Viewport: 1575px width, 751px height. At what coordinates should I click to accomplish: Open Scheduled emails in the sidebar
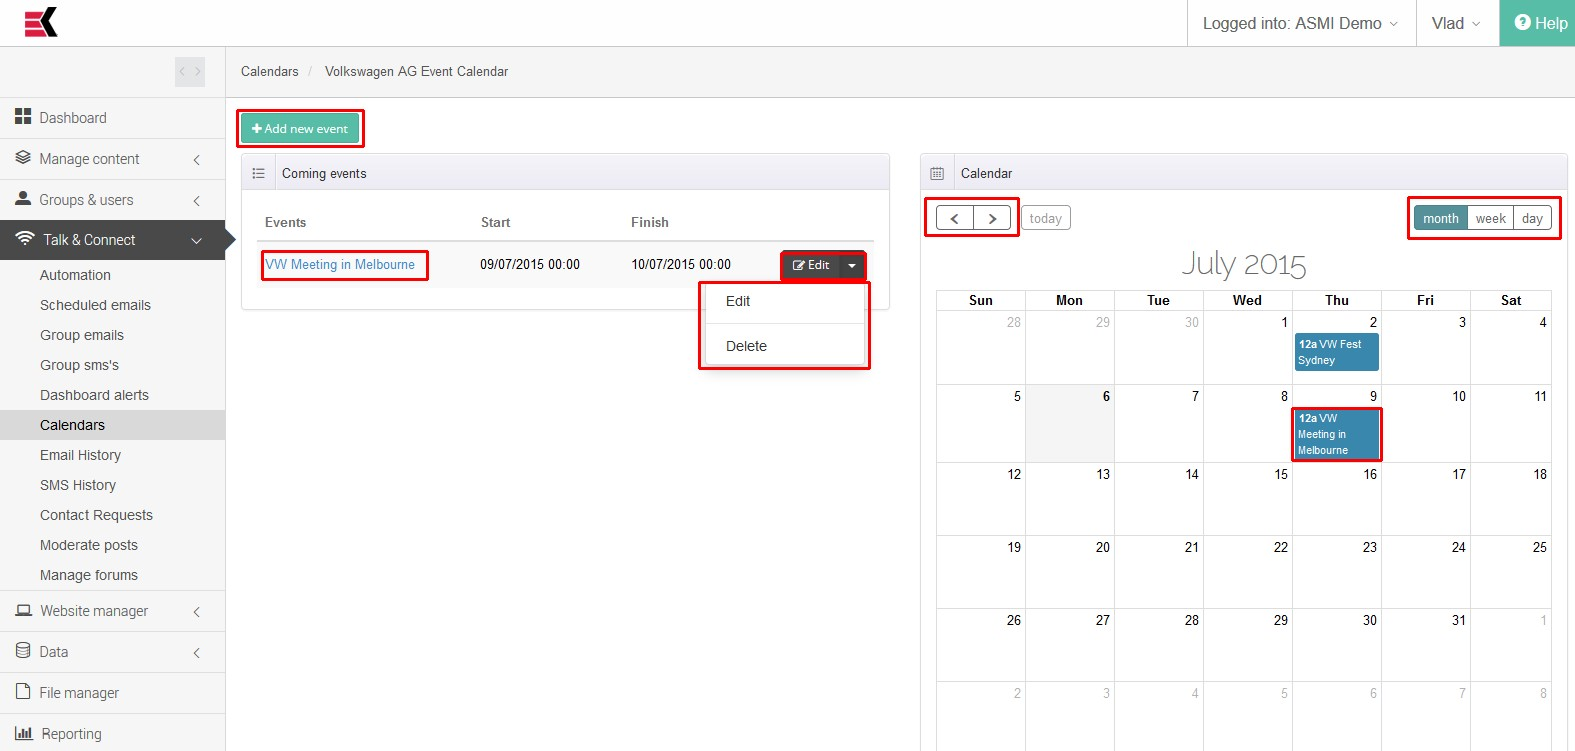tap(95, 305)
